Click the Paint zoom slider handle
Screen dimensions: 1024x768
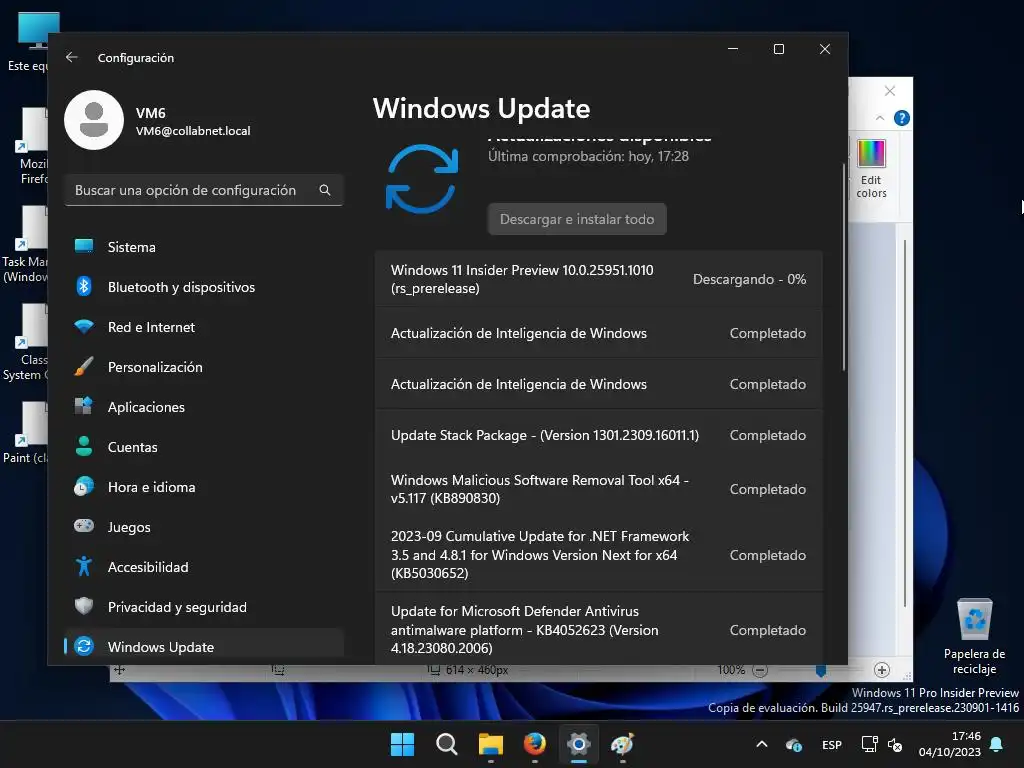point(821,671)
